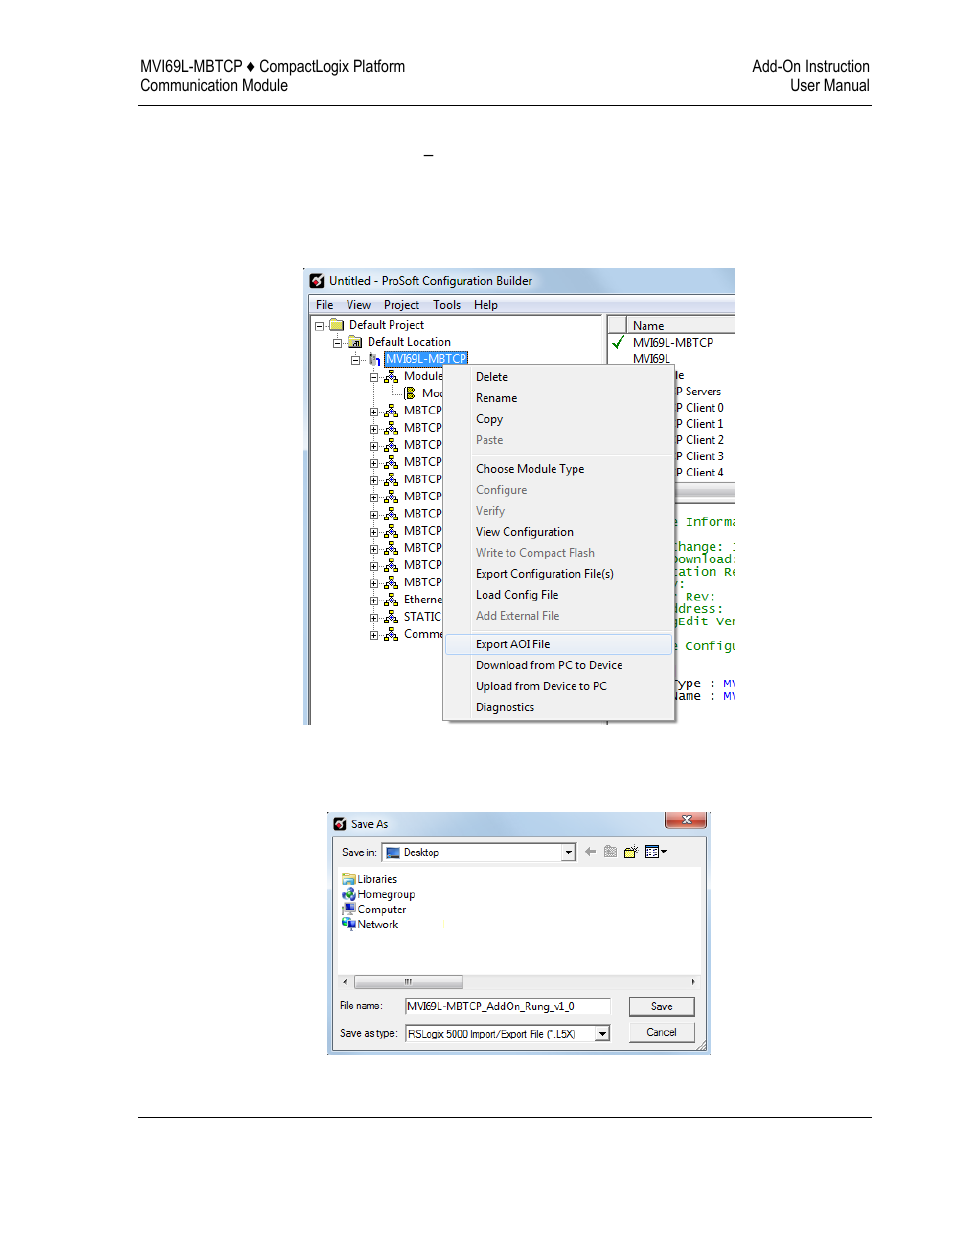Click the File name input field
The image size is (954, 1235).
pos(507,1006)
